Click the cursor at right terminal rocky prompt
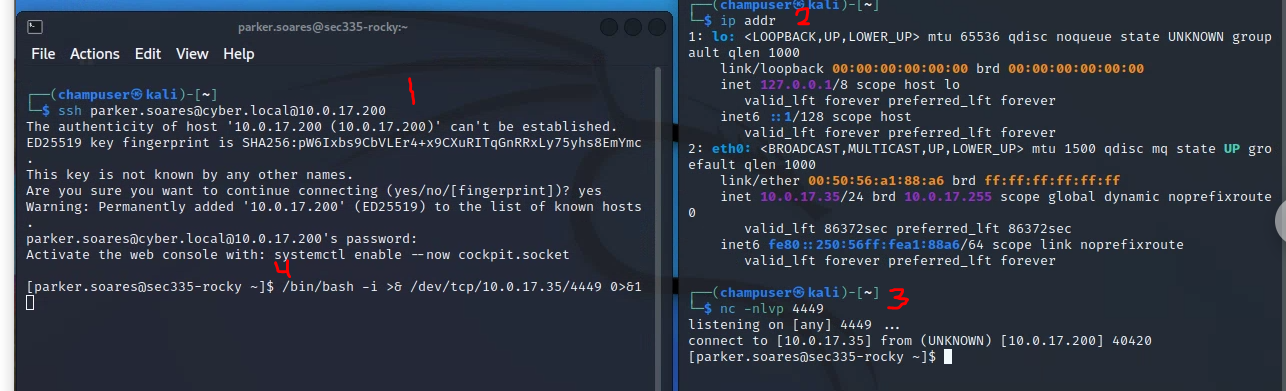Viewport: 1286px width, 391px height. click(x=948, y=356)
